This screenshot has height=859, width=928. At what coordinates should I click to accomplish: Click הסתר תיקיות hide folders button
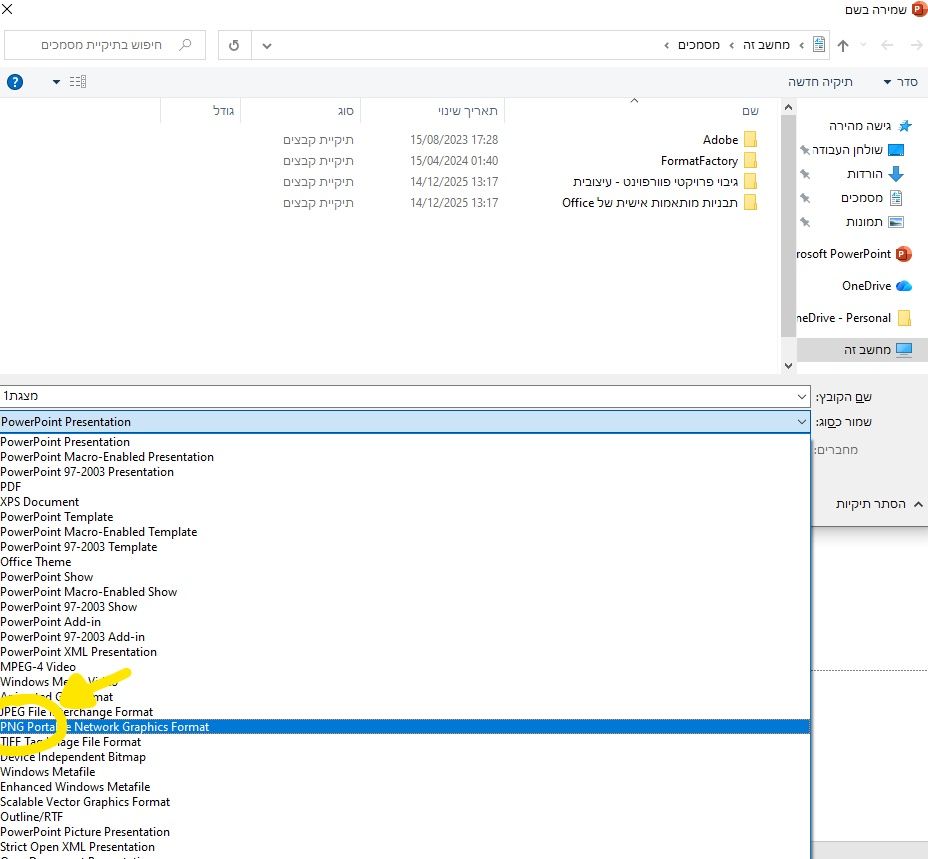pyautogui.click(x=870, y=504)
